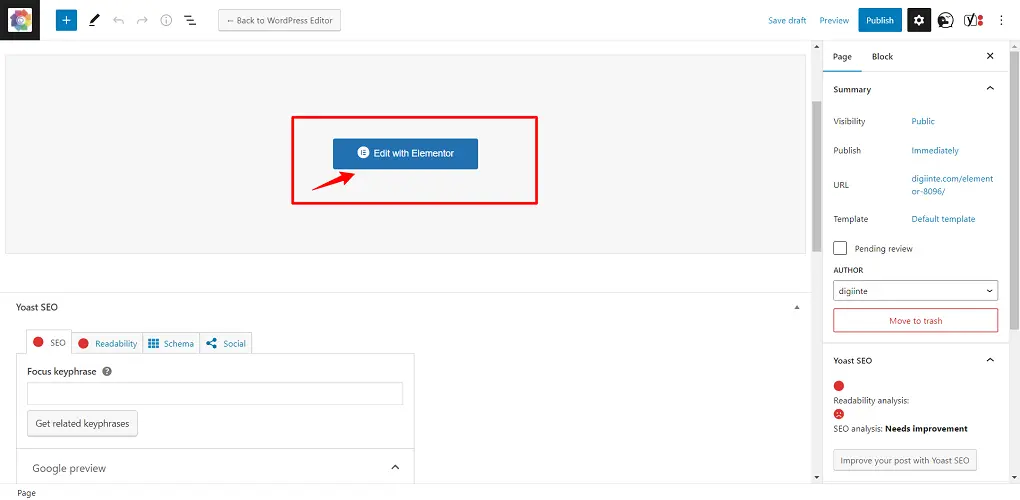Click the Page breadcrumb in footer
Image resolution: width=1020 pixels, height=500 pixels.
[27, 493]
